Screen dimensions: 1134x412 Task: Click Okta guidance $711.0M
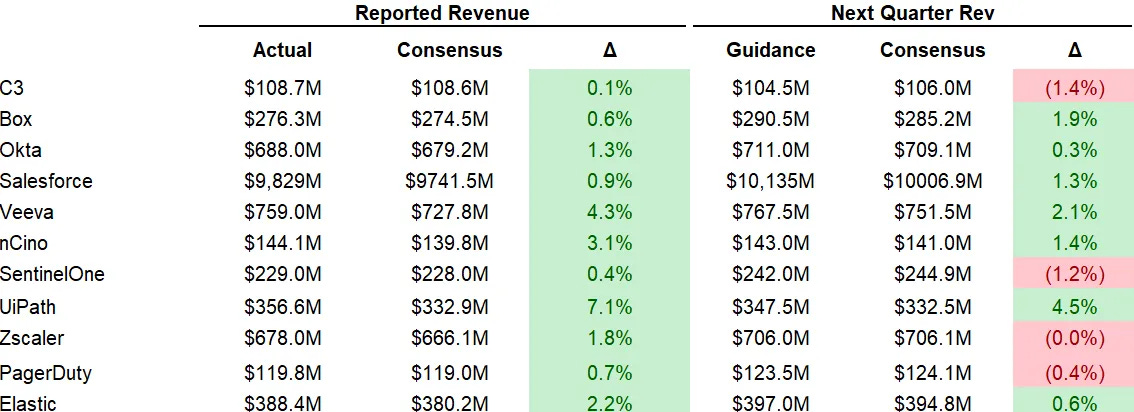(771, 150)
